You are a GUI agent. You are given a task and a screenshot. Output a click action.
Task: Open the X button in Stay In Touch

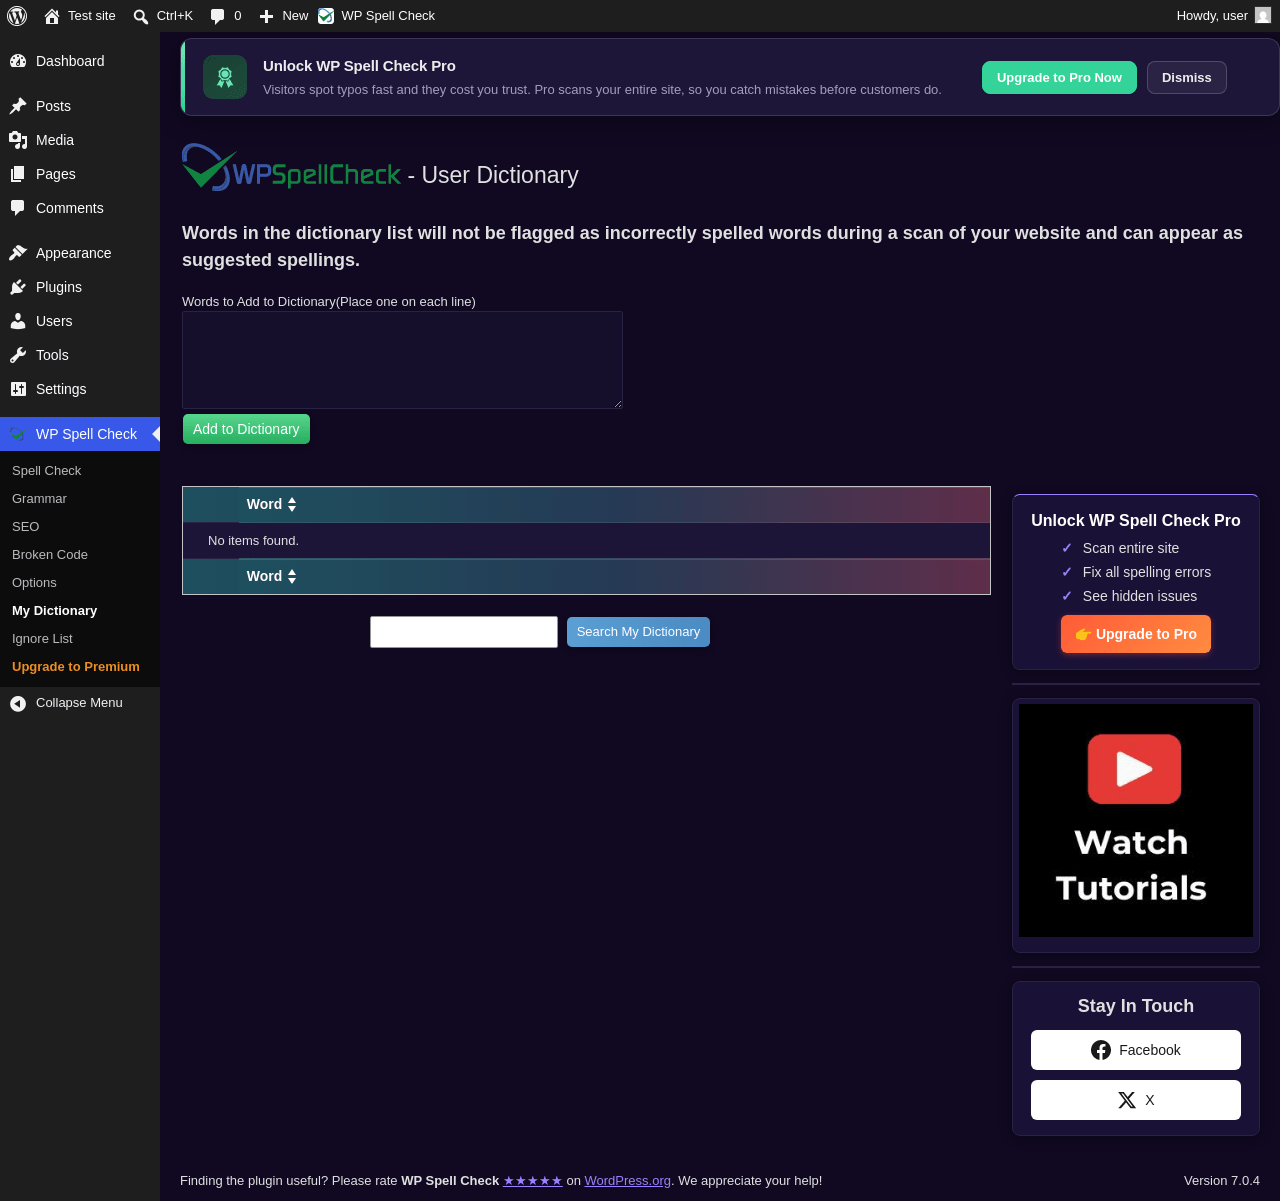[1136, 1100]
